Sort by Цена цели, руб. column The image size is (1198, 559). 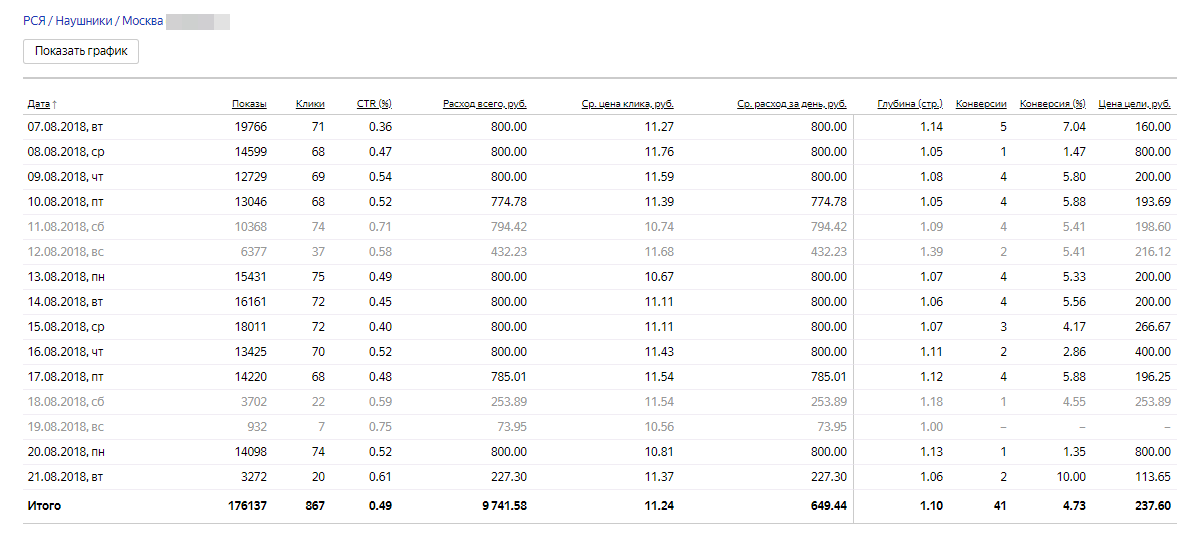tap(1134, 103)
